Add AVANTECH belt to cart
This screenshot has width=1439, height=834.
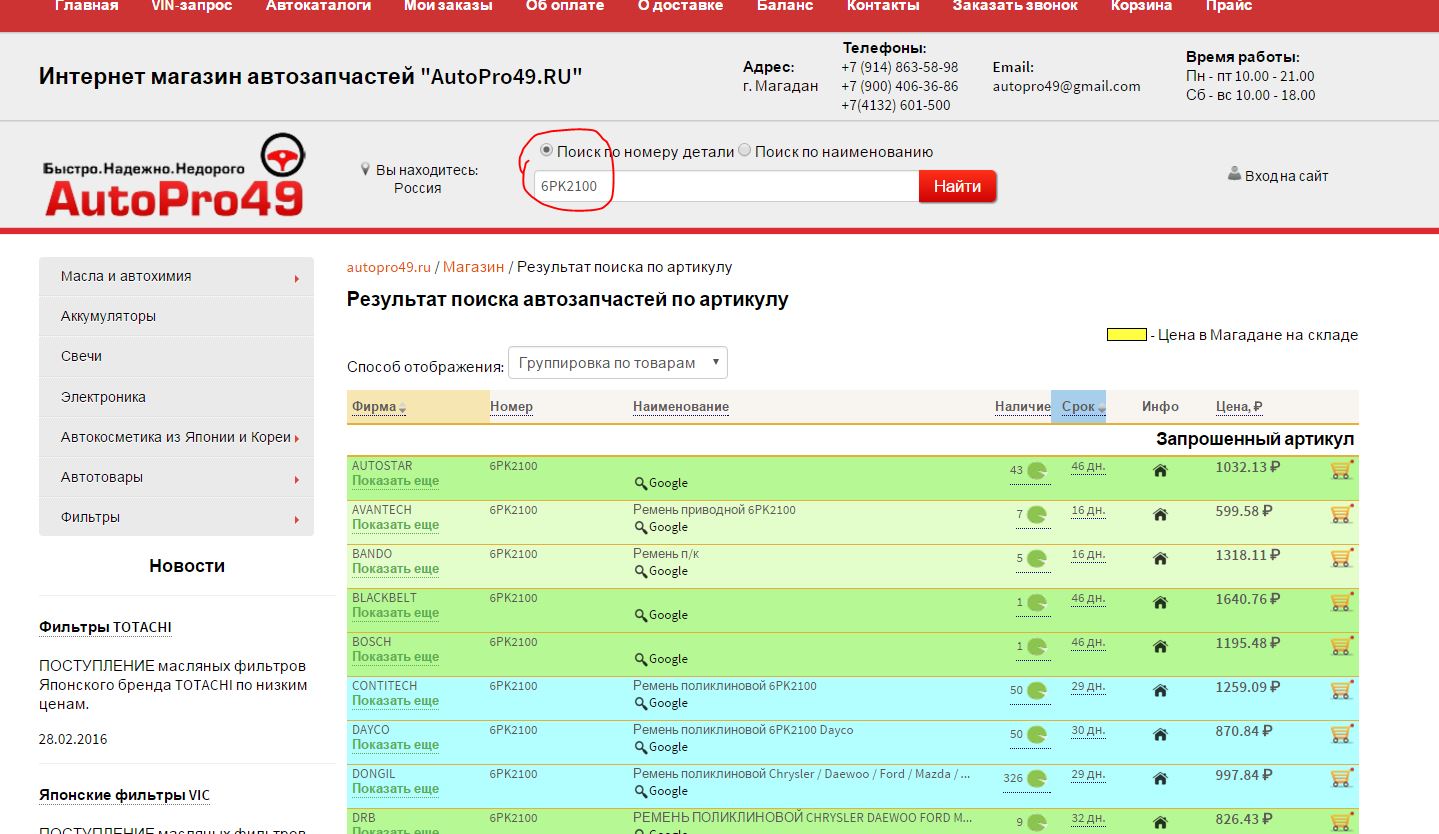click(x=1341, y=514)
